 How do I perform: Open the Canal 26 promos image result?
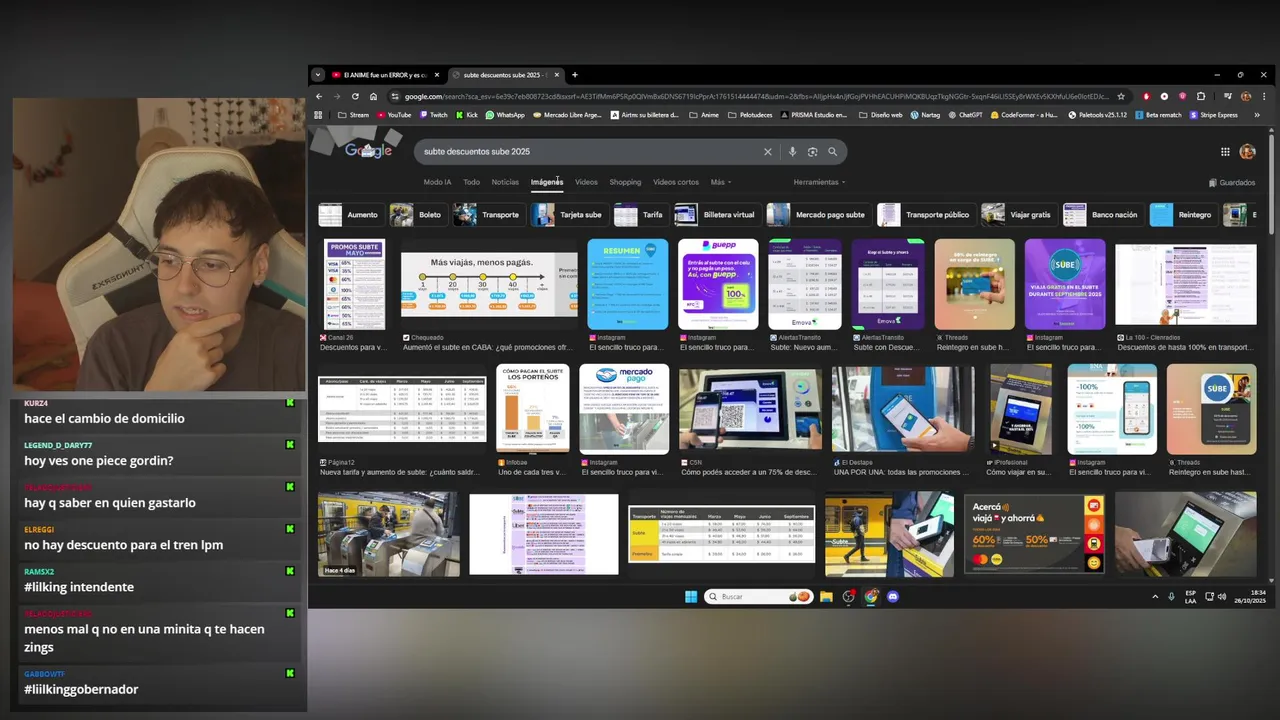(x=355, y=285)
